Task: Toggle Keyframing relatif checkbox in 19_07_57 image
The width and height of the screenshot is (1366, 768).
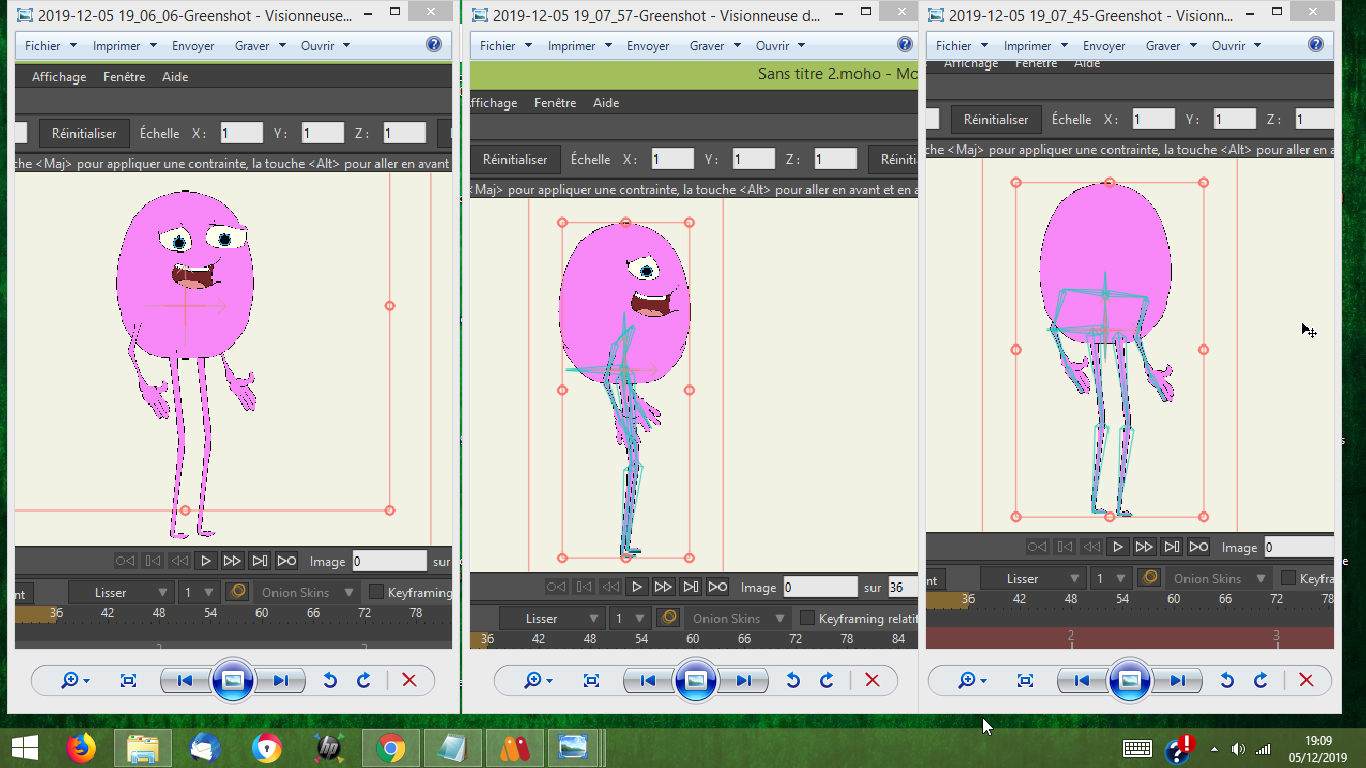Action: (x=808, y=618)
